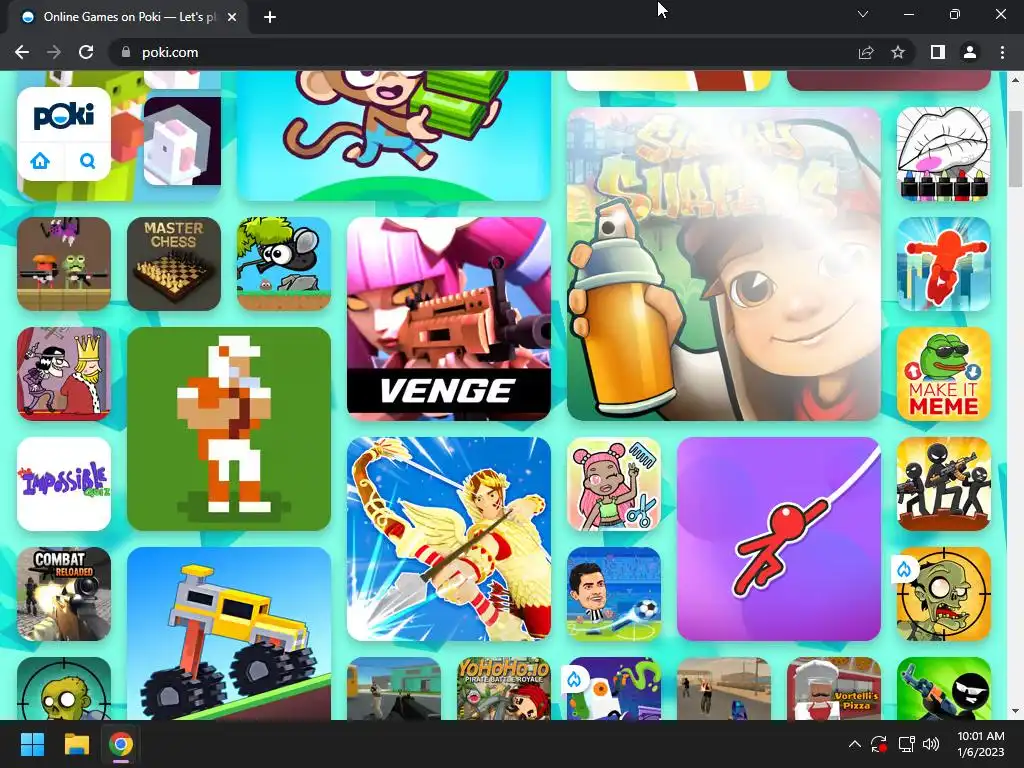
Task: Expand the tab search chevron
Action: [x=863, y=14]
